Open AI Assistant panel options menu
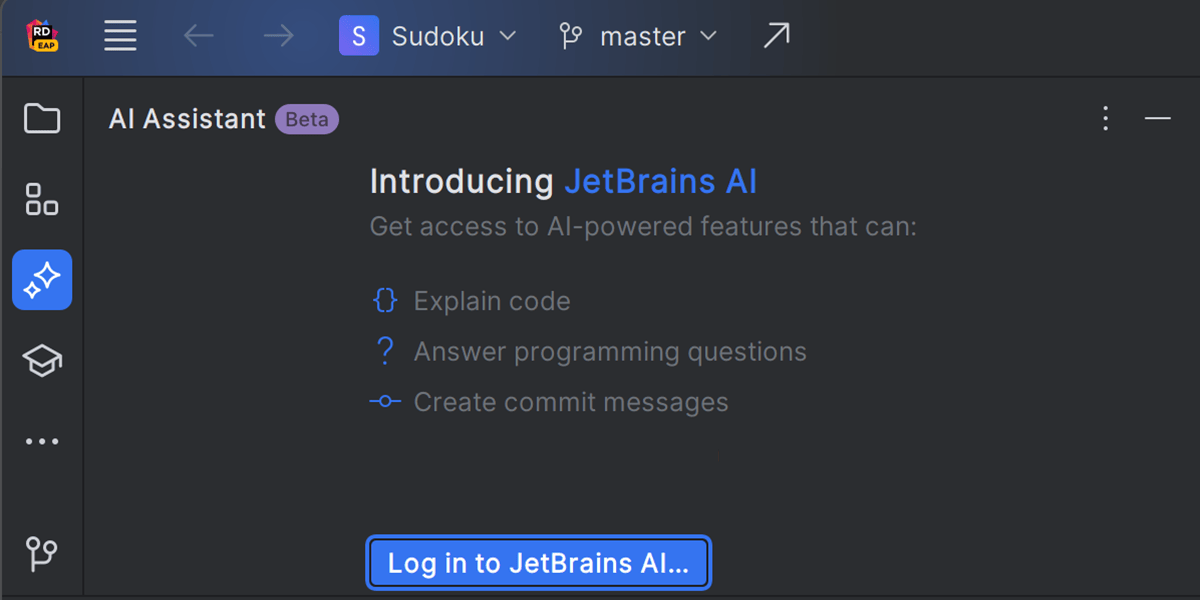Viewport: 1200px width, 600px height. pos(1105,119)
